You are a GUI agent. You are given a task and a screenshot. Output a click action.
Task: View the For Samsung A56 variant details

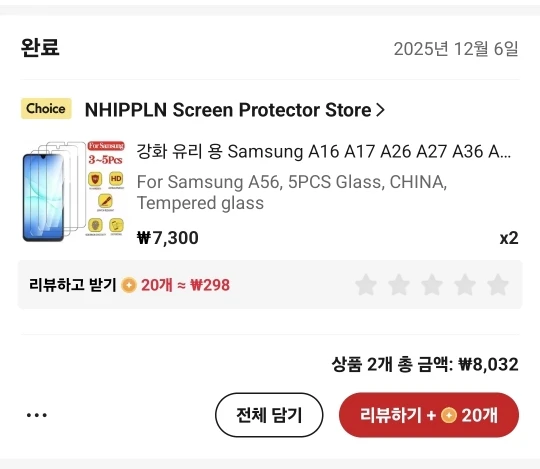point(292,192)
